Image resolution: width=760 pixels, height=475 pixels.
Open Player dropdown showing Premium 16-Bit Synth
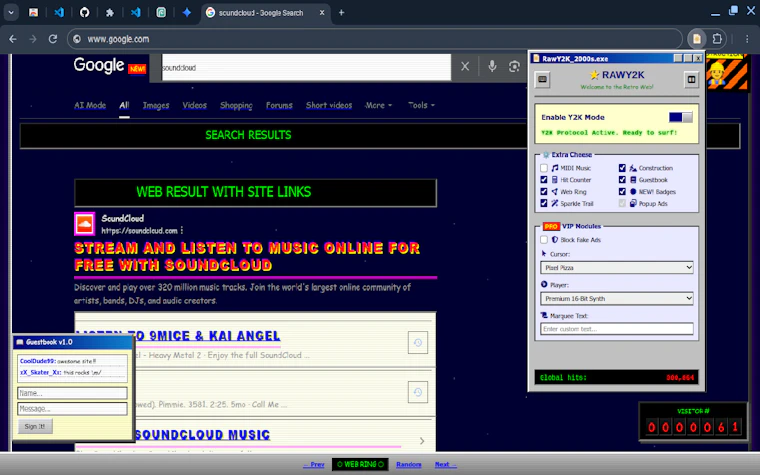(x=617, y=299)
